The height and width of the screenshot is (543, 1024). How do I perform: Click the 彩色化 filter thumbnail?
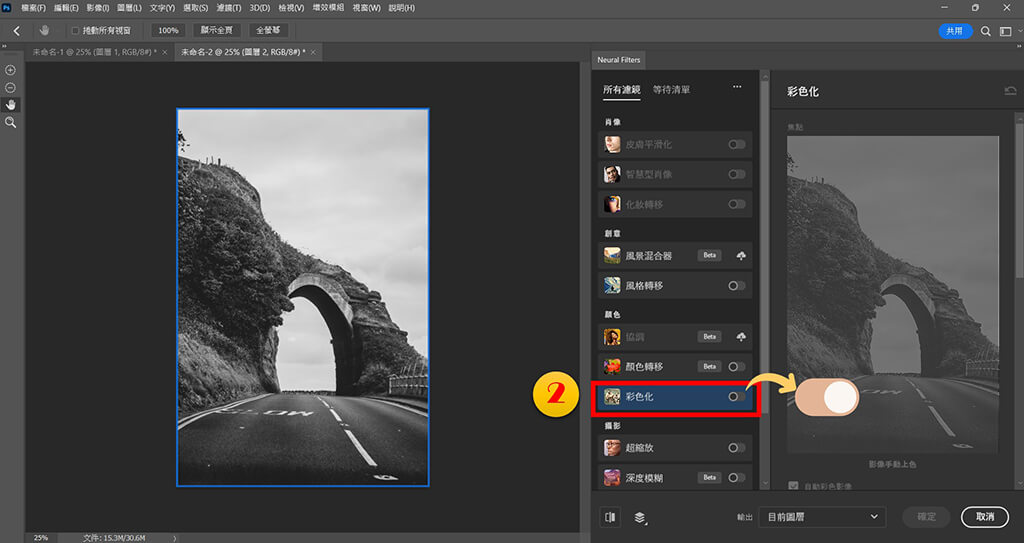click(x=612, y=397)
